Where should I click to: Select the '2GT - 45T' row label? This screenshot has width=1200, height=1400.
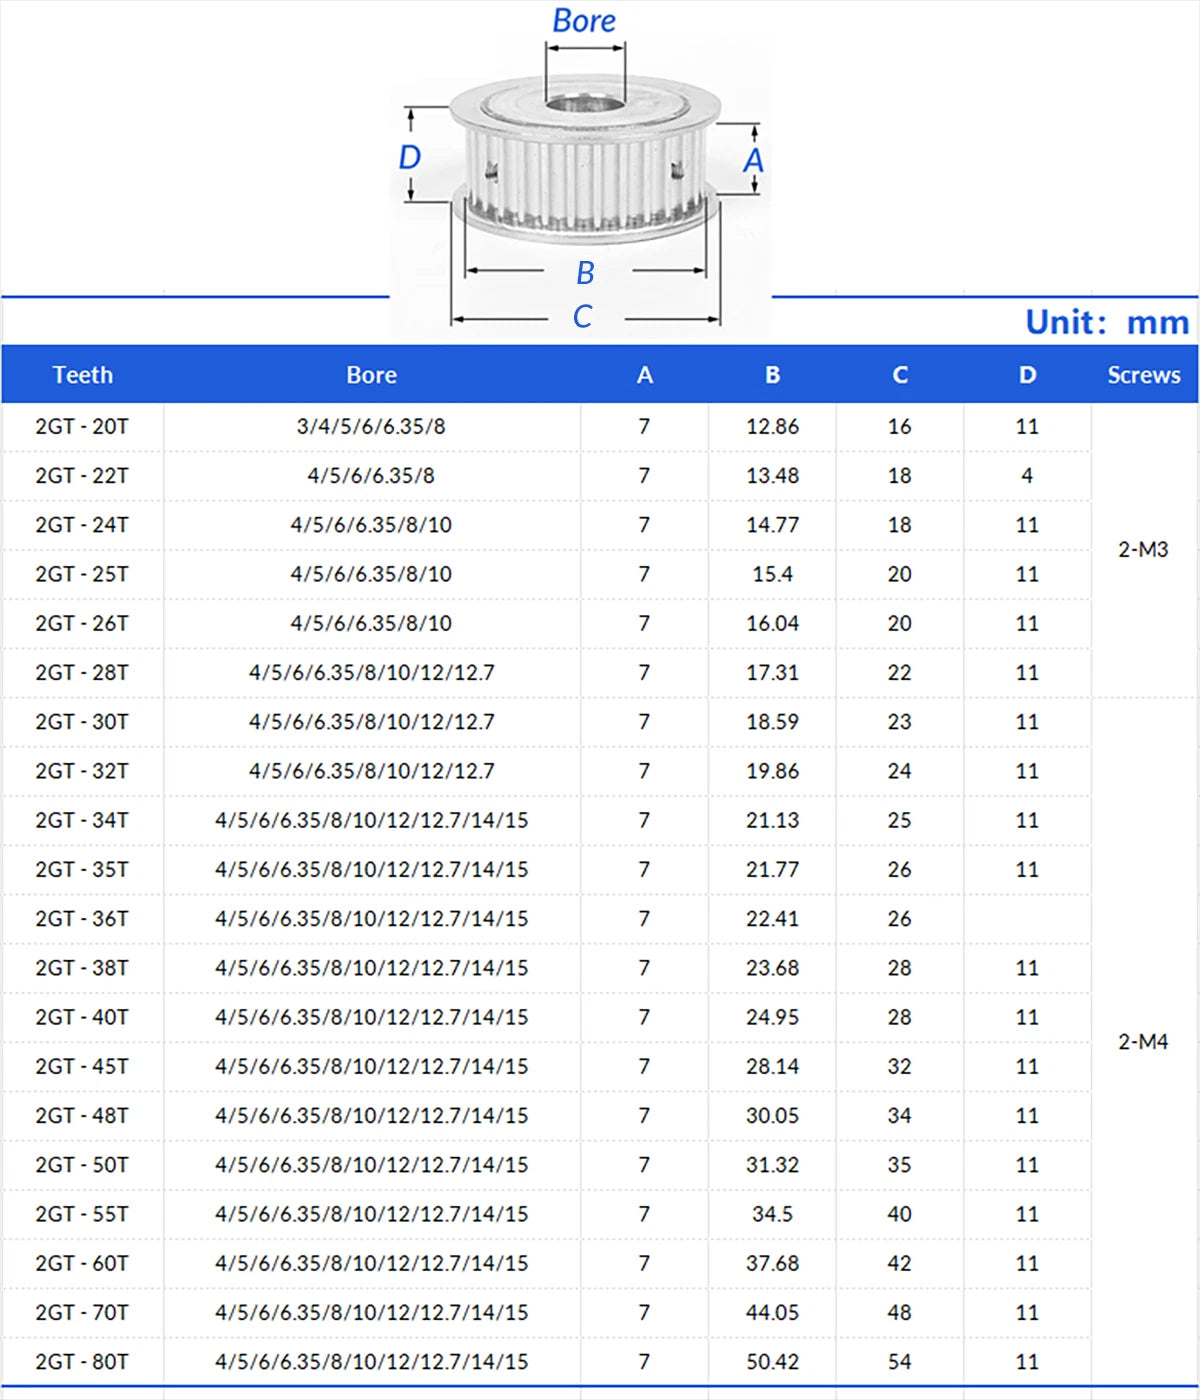(x=82, y=1067)
